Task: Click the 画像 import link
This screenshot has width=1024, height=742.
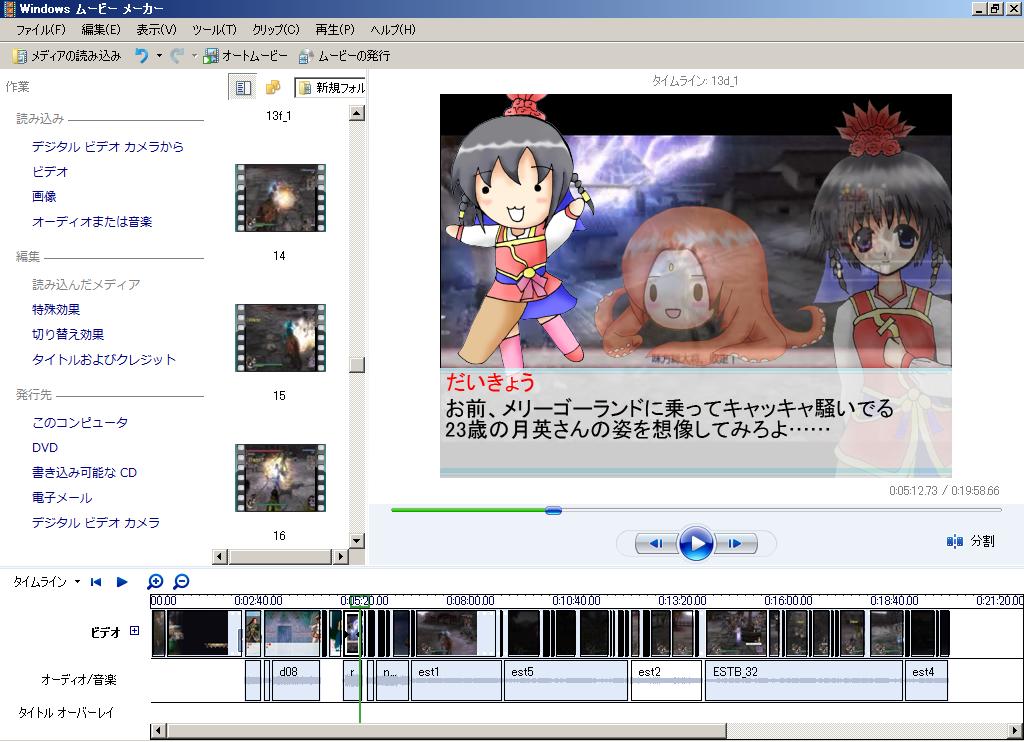Action: [44, 197]
